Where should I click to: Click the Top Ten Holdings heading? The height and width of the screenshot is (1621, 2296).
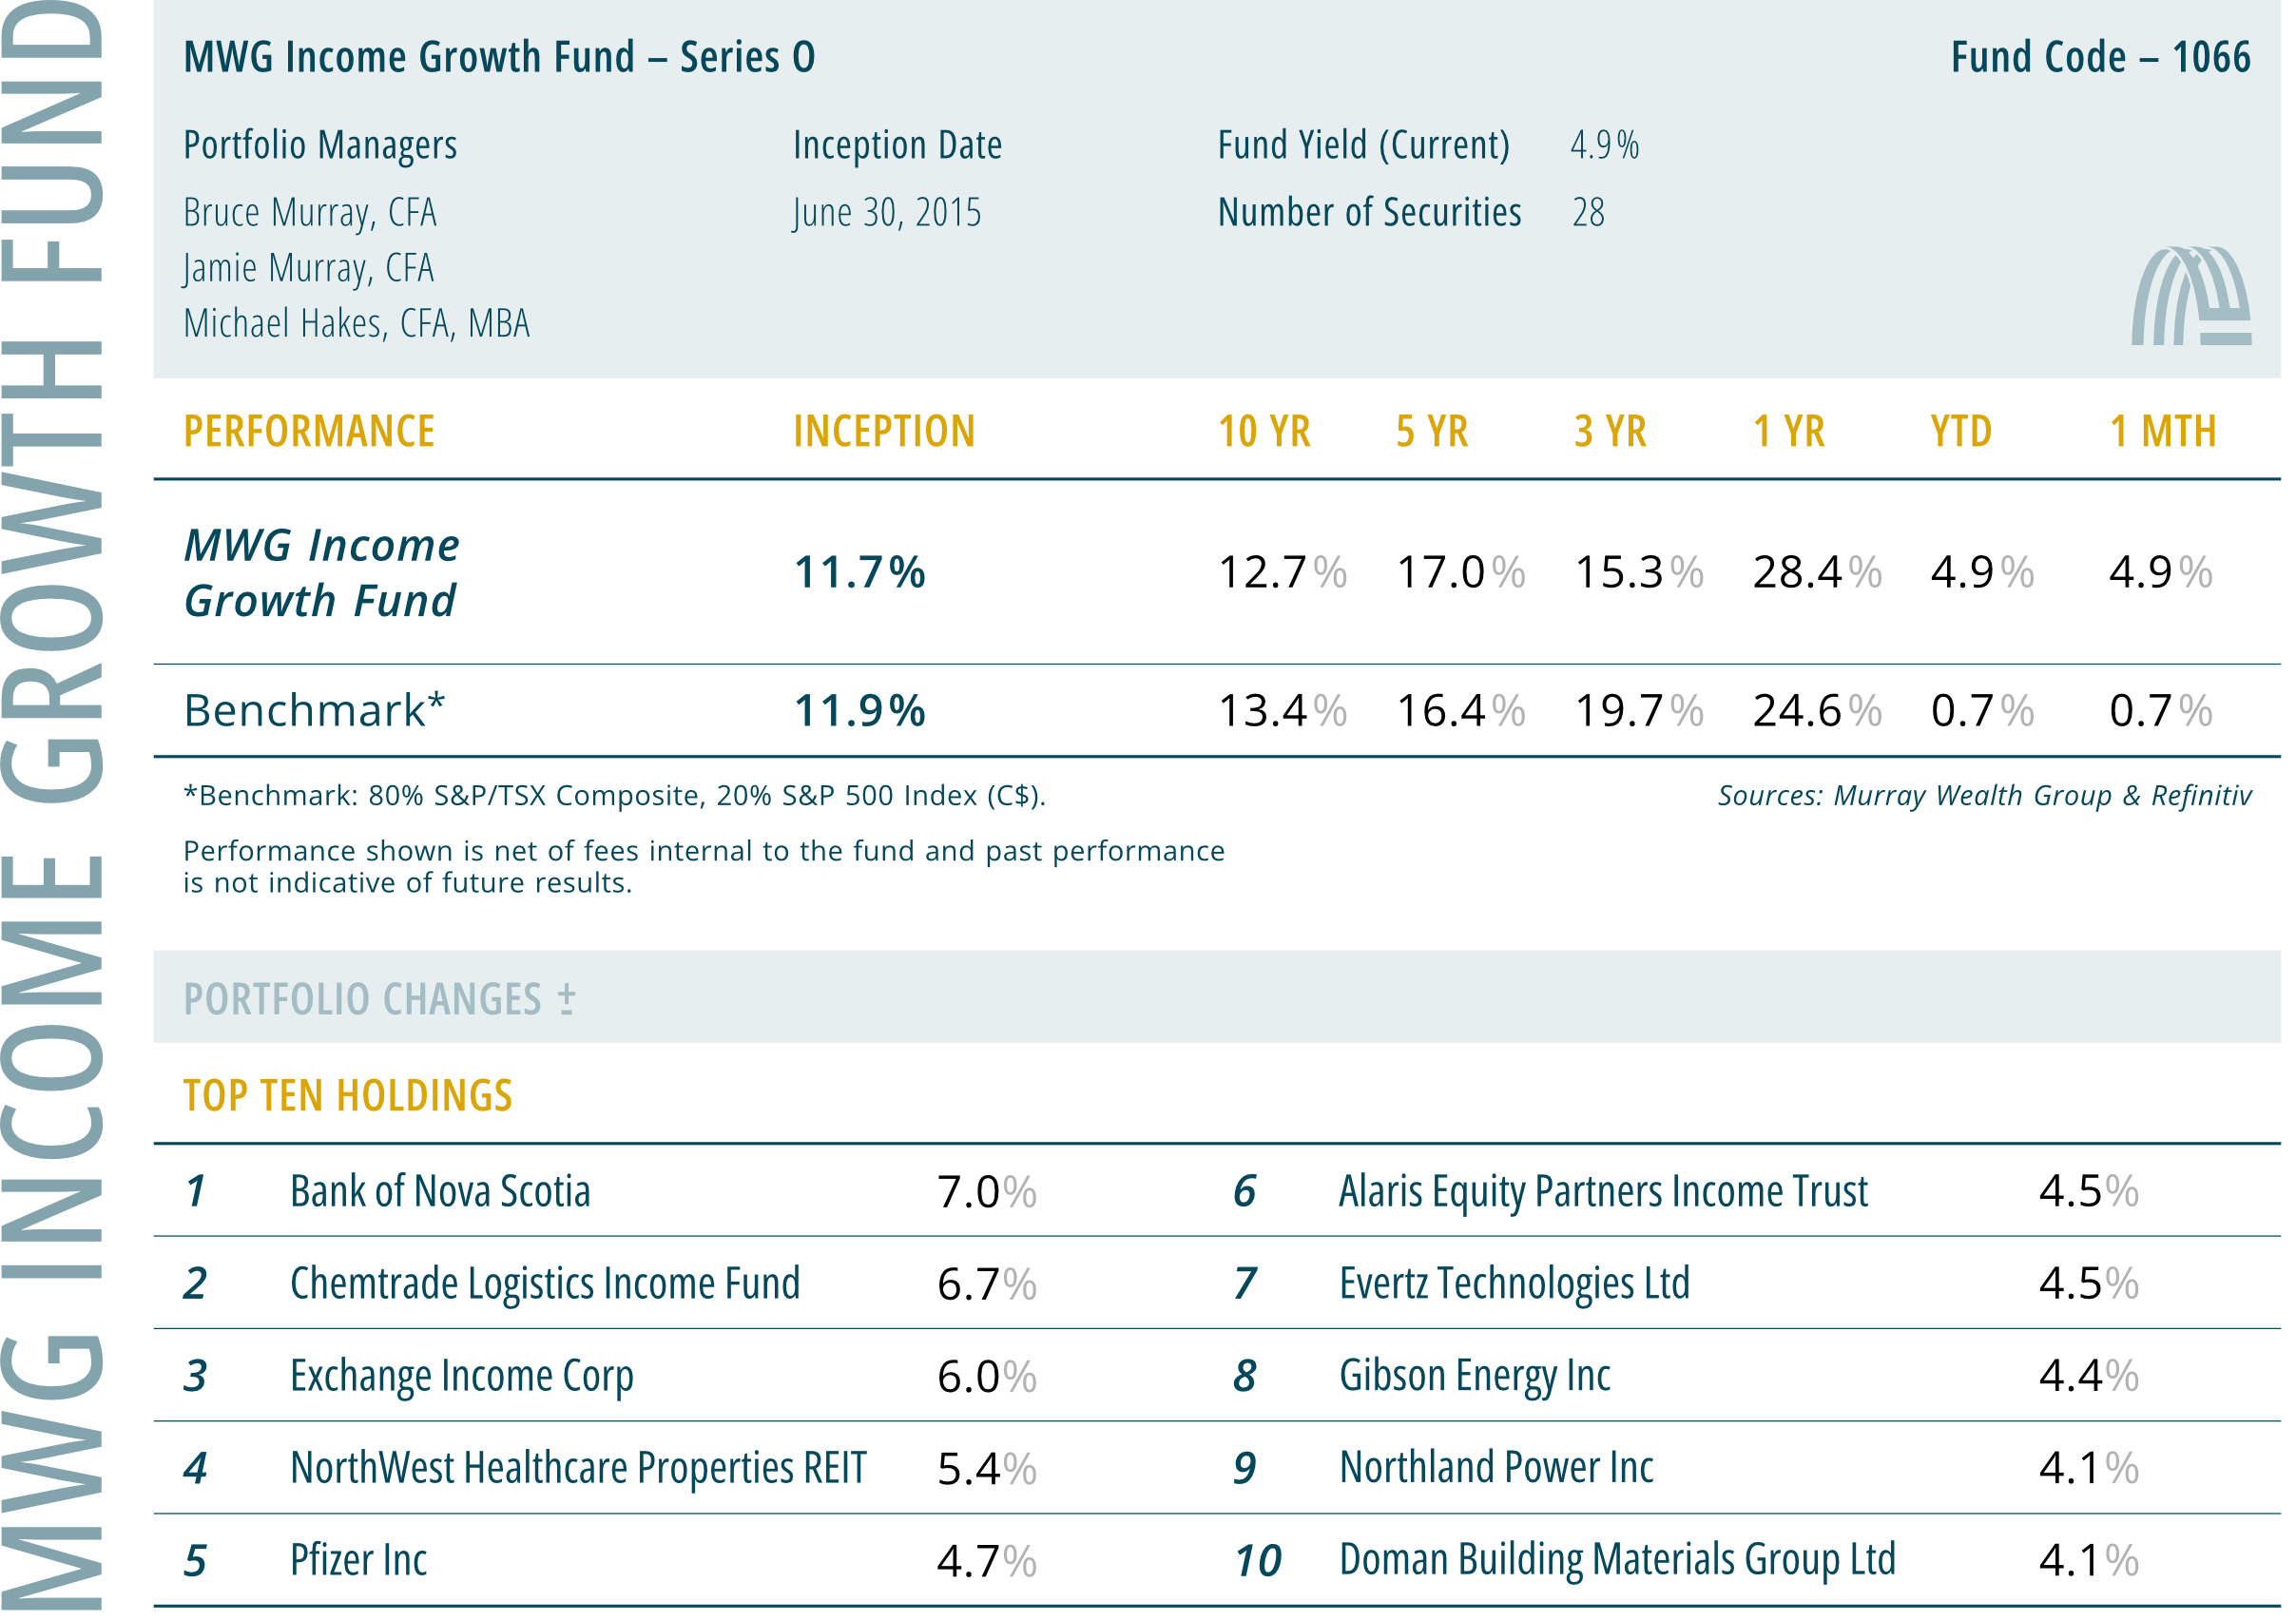click(347, 1096)
